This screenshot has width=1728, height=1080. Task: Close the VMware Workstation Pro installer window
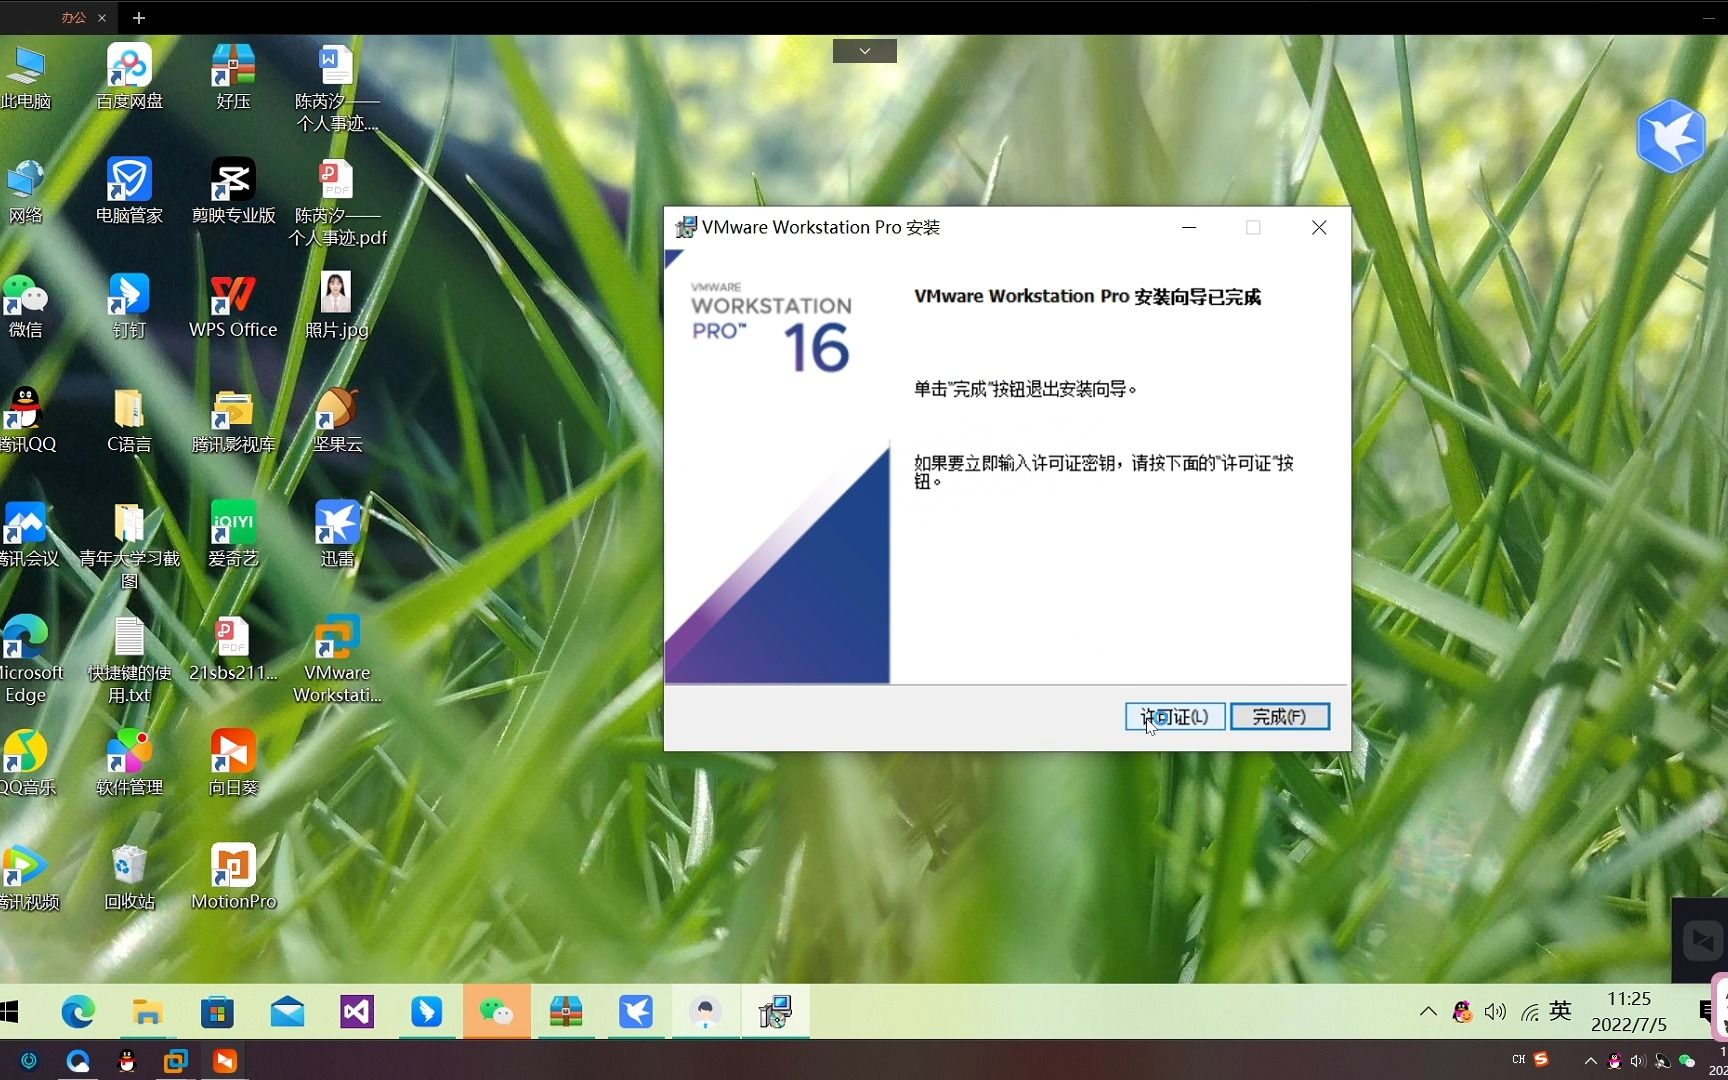click(x=1319, y=228)
